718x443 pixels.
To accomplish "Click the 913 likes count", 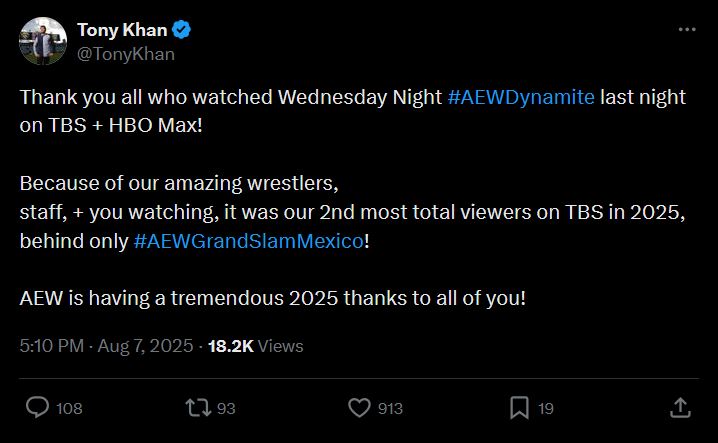I will 391,407.
